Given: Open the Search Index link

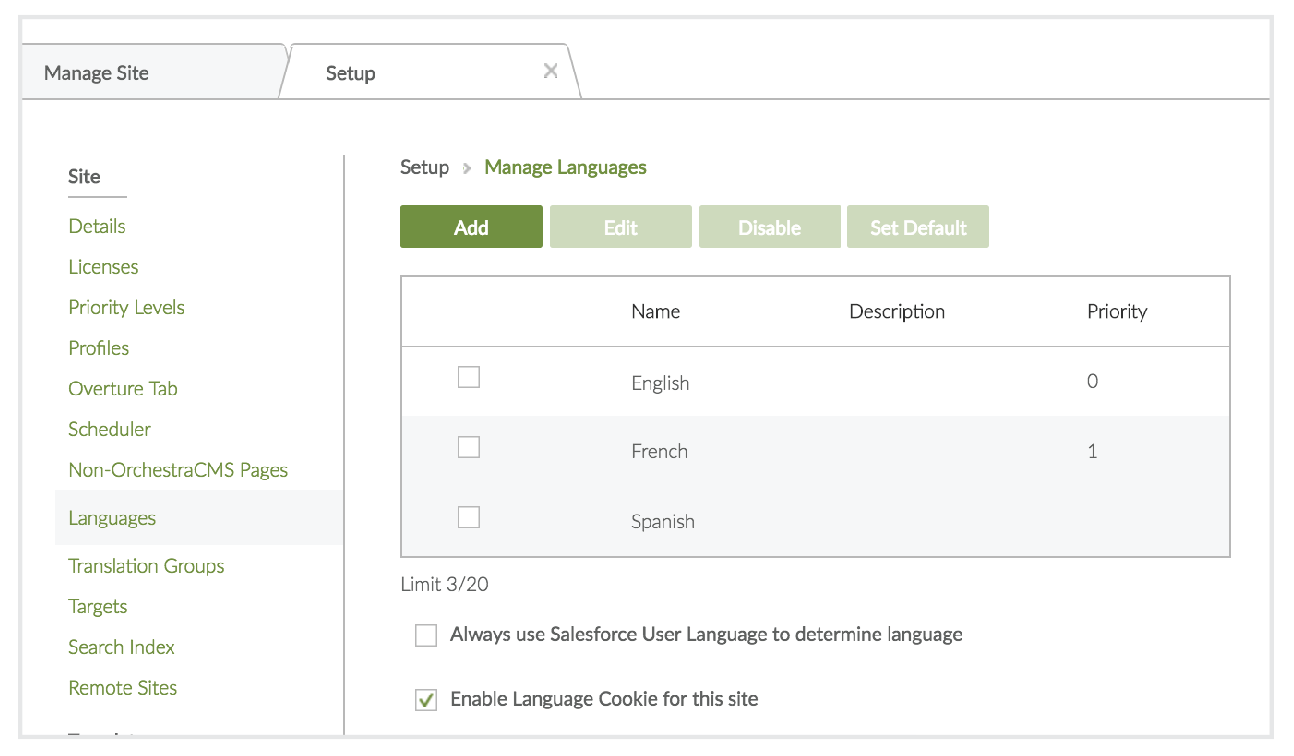Looking at the screenshot, I should click(121, 647).
